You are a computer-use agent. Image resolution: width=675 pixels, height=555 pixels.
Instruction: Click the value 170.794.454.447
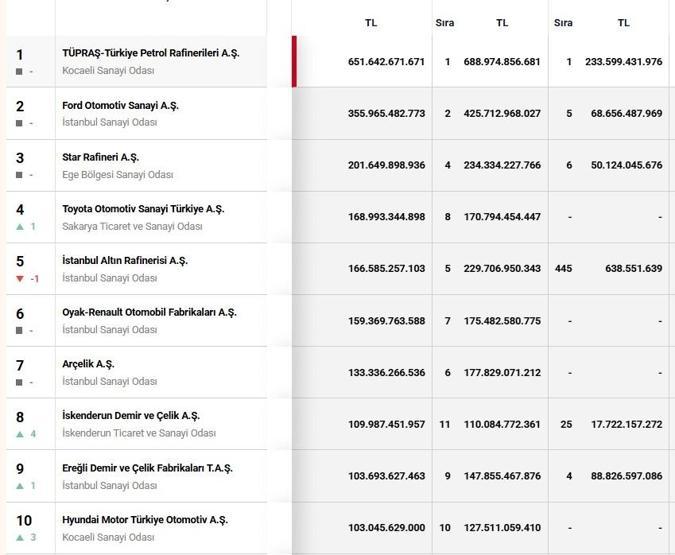coord(502,217)
